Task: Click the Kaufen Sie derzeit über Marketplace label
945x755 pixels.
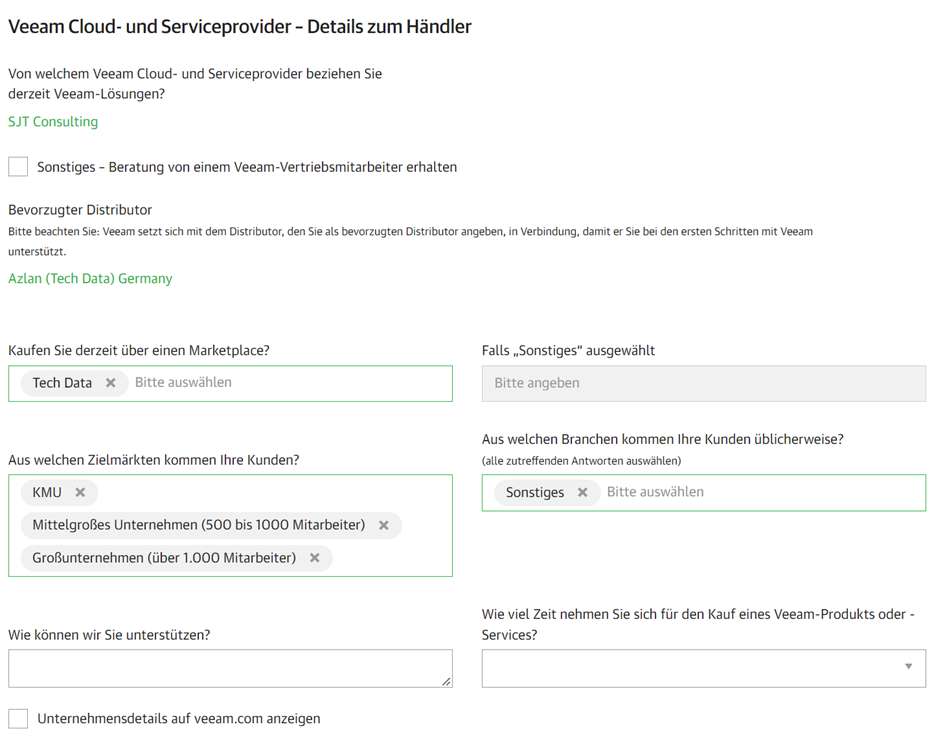Action: pos(139,350)
